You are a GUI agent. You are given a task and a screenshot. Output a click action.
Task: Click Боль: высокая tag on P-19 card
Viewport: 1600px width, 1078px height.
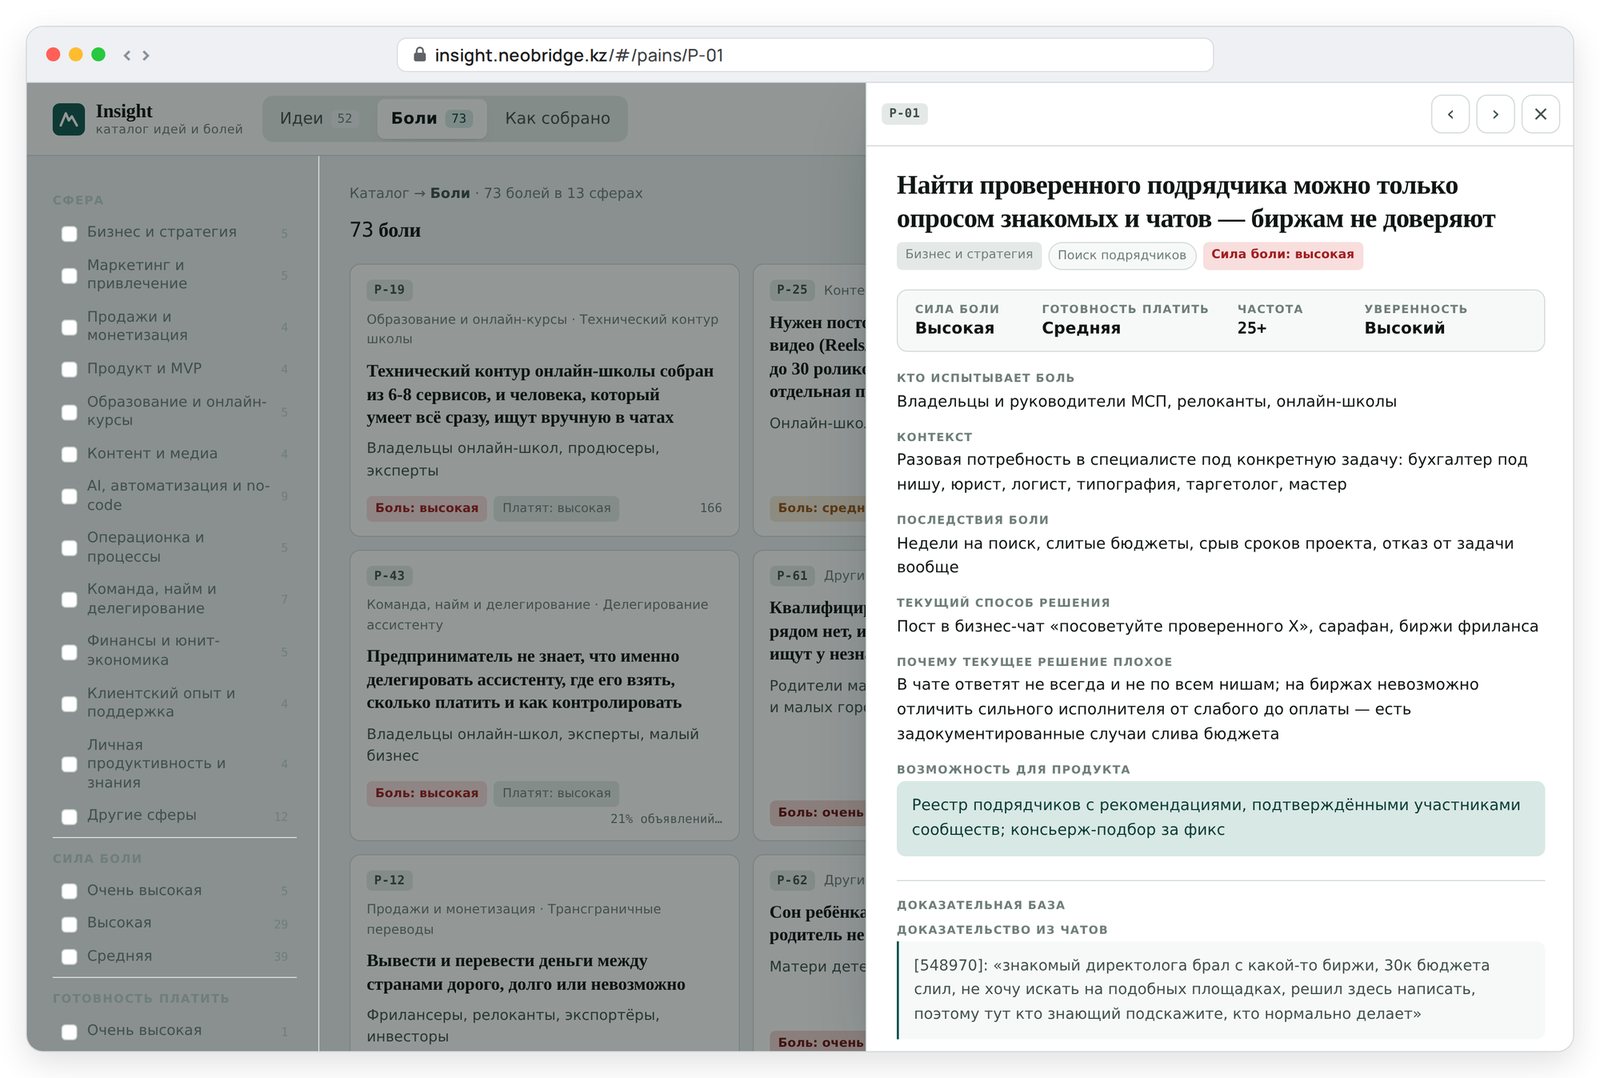pyautogui.click(x=427, y=508)
